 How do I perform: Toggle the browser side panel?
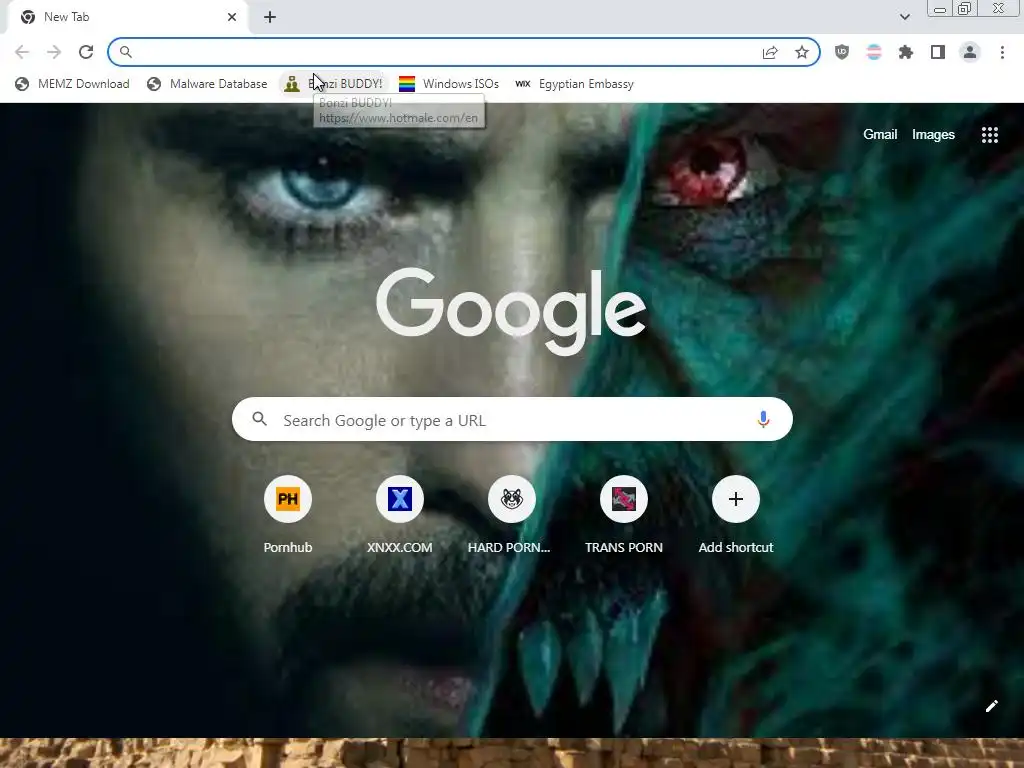[938, 52]
